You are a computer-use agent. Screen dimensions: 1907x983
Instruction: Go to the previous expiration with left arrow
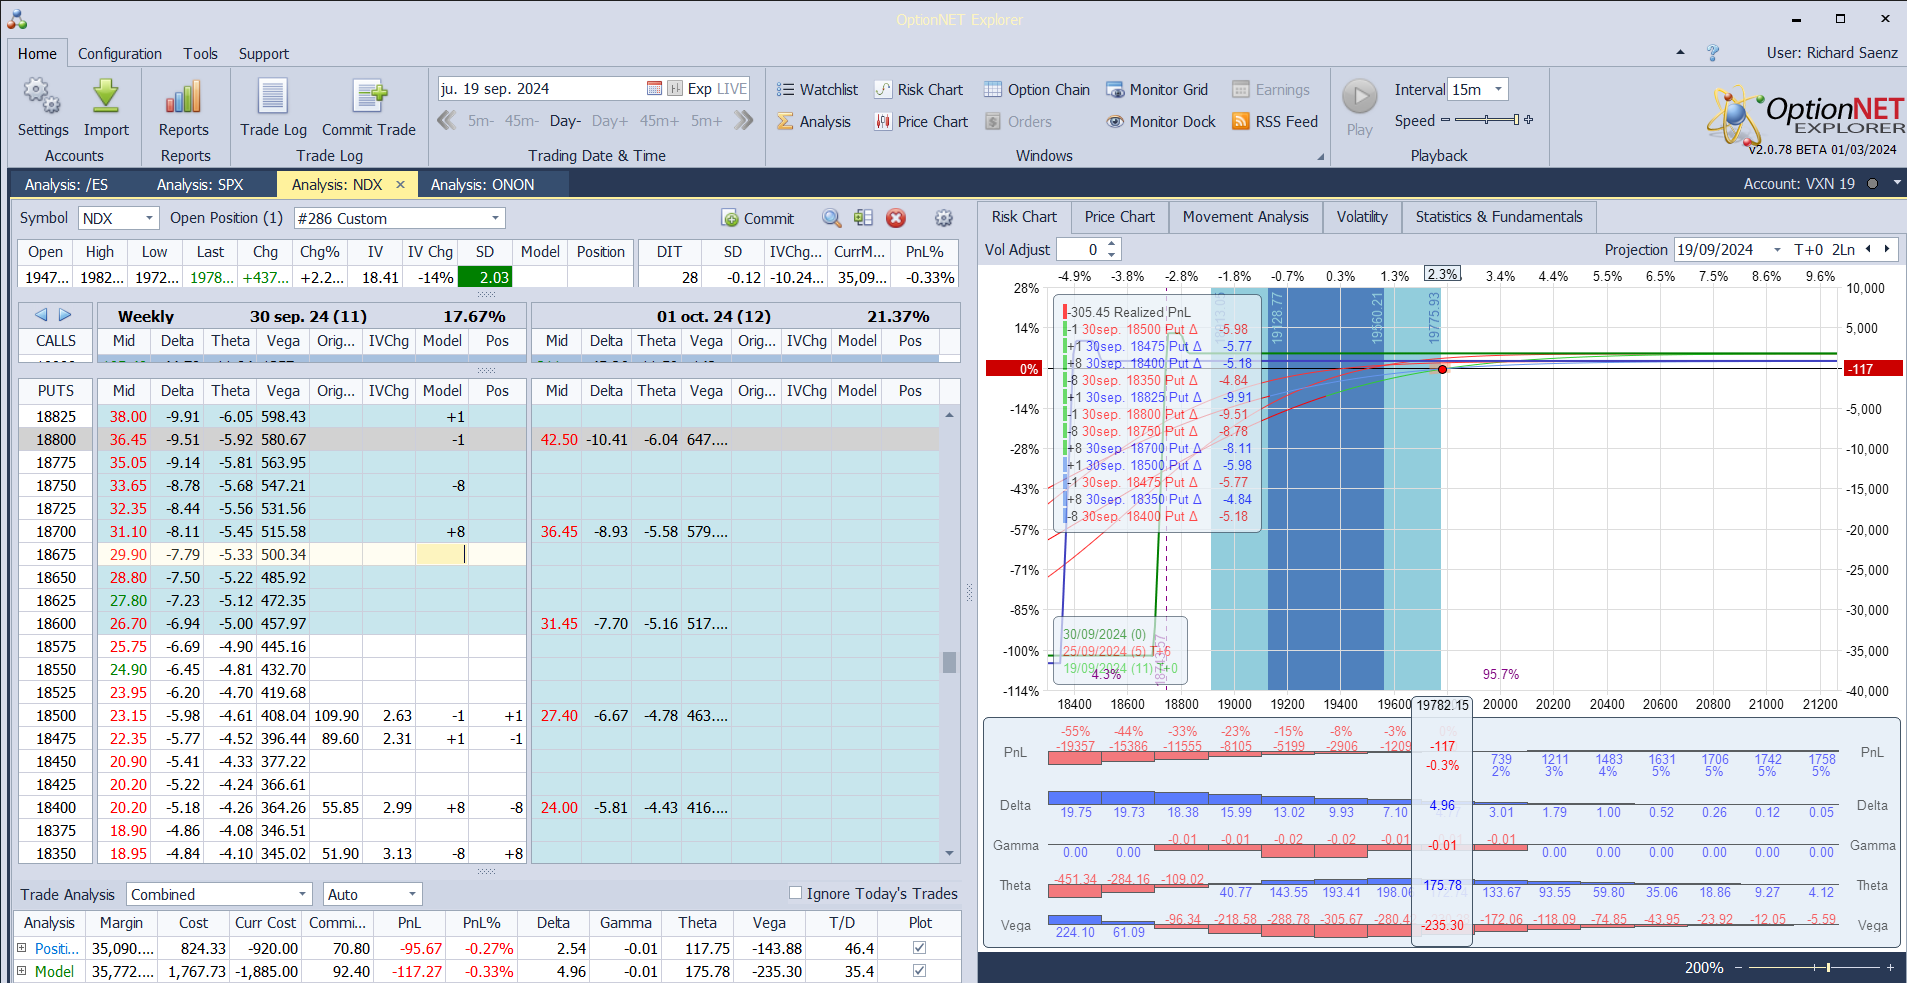coord(41,315)
